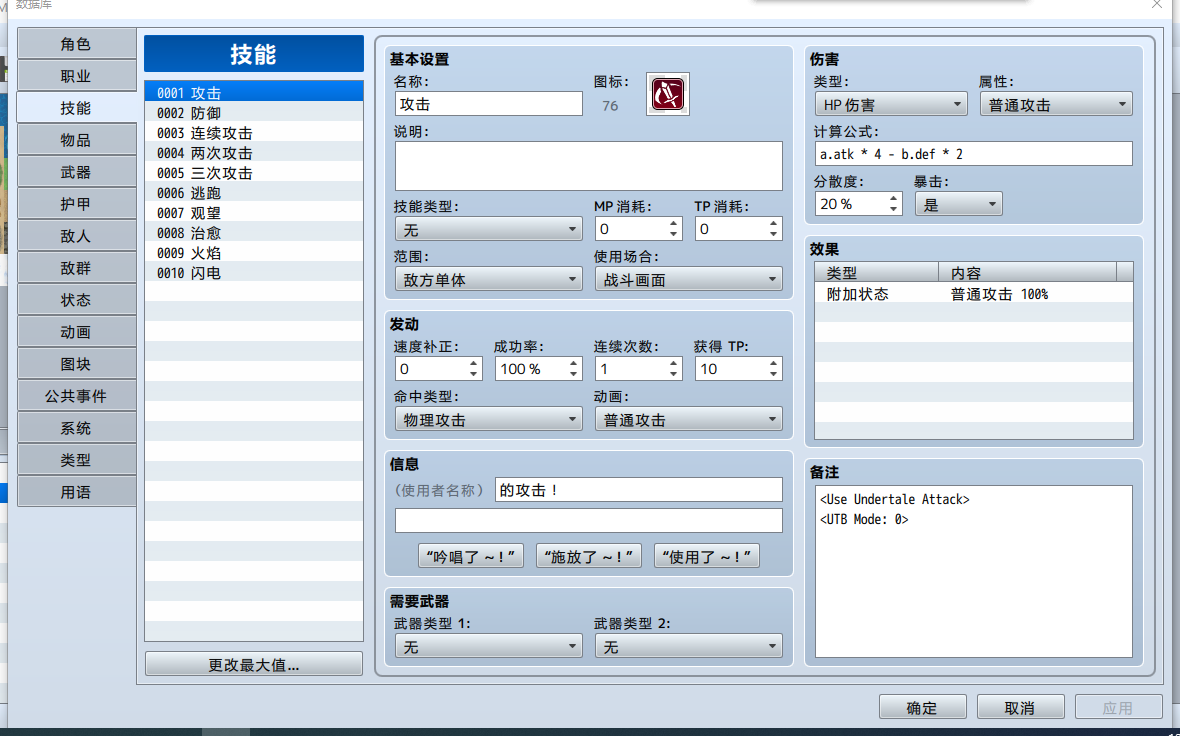Click the “使用了～！” button
This screenshot has height=736, width=1180.
[707, 556]
